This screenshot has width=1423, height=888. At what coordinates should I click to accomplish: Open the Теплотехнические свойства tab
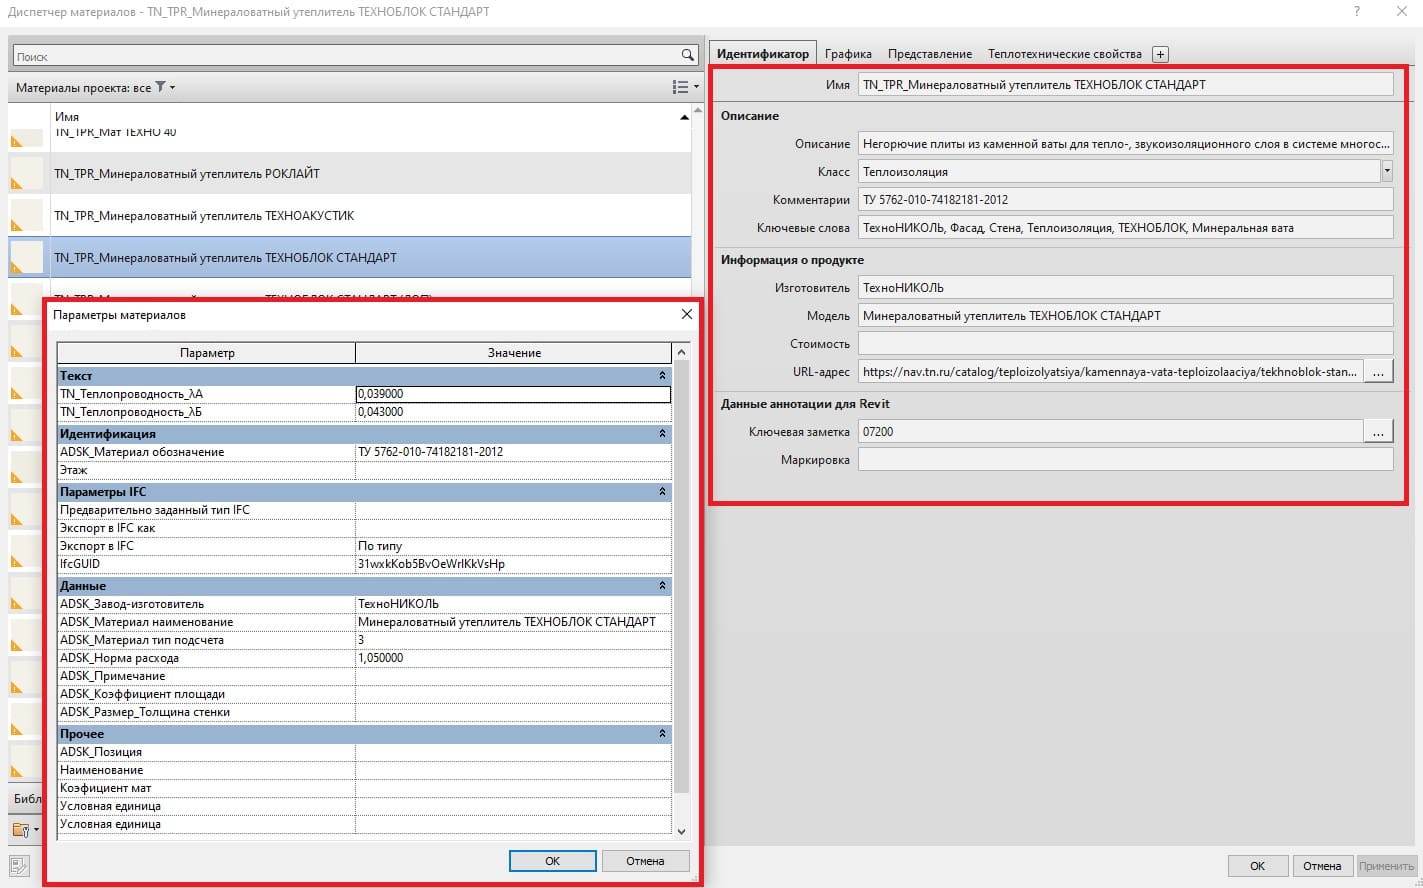[x=1064, y=54]
